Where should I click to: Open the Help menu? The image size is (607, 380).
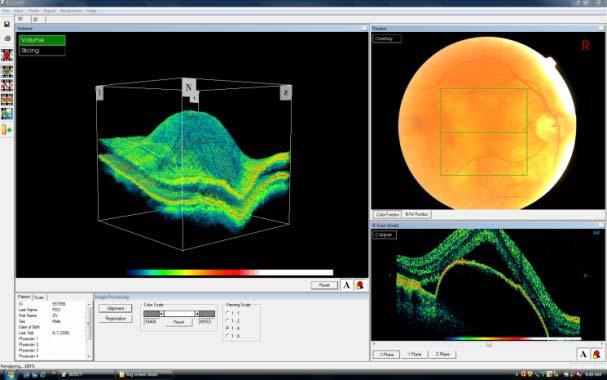91,11
